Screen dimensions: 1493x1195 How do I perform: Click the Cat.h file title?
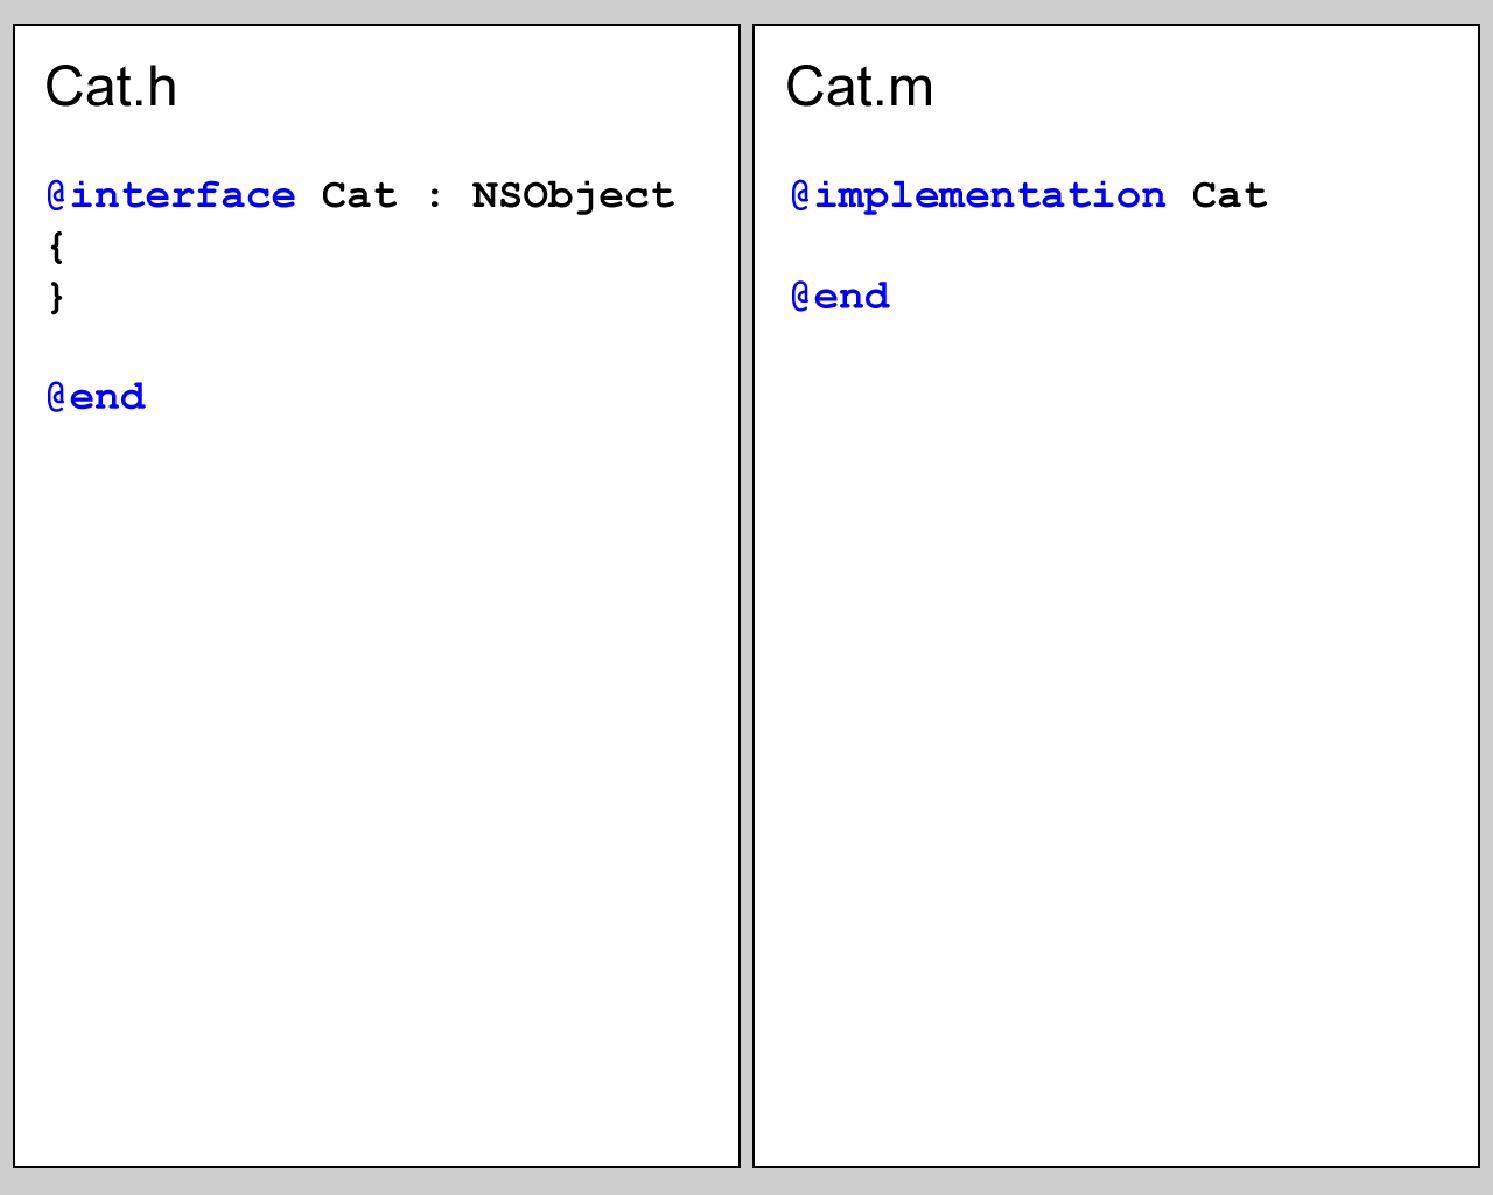[x=111, y=86]
